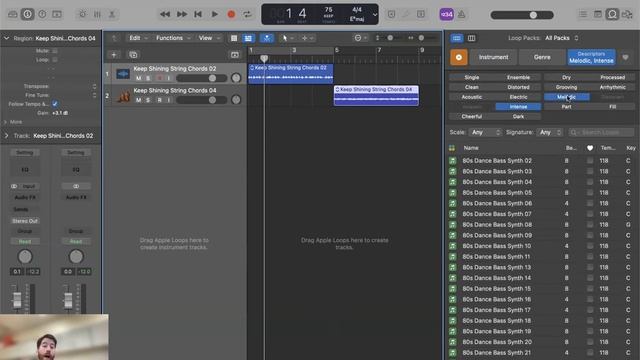640x360 pixels.
Task: Add a new track with plus button
Action: coord(114,55)
